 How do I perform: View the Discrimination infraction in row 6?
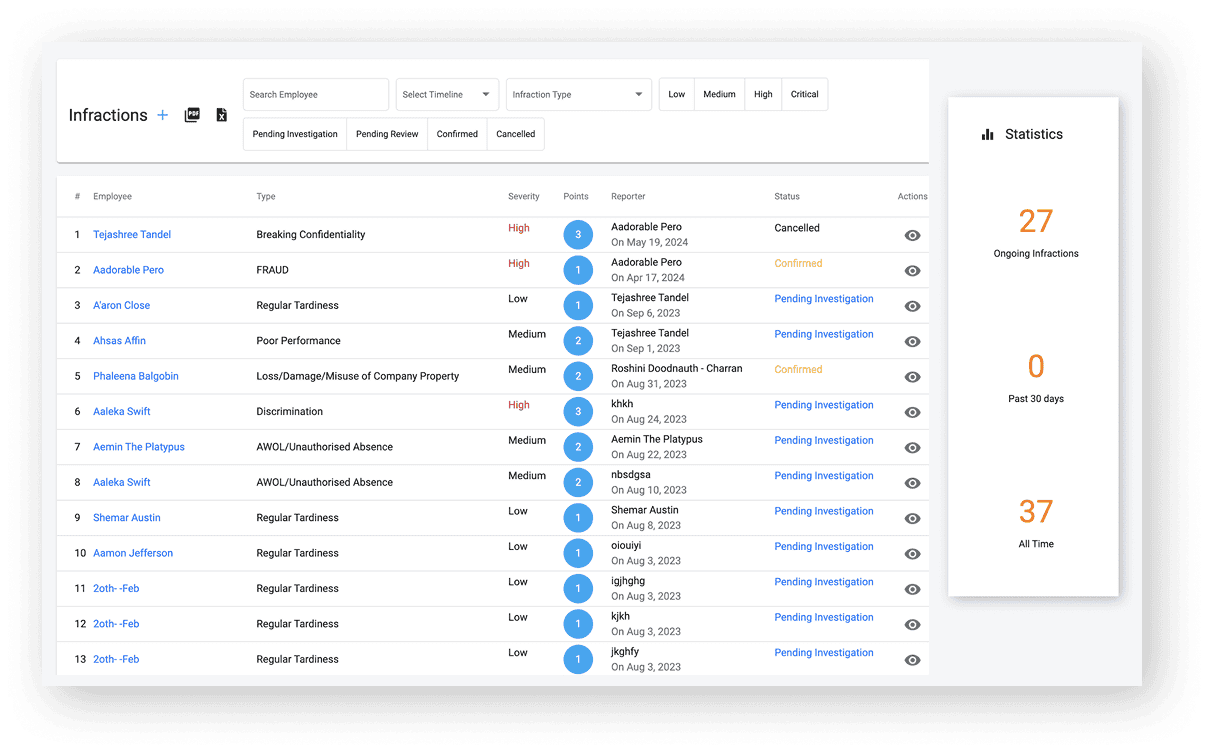point(912,412)
